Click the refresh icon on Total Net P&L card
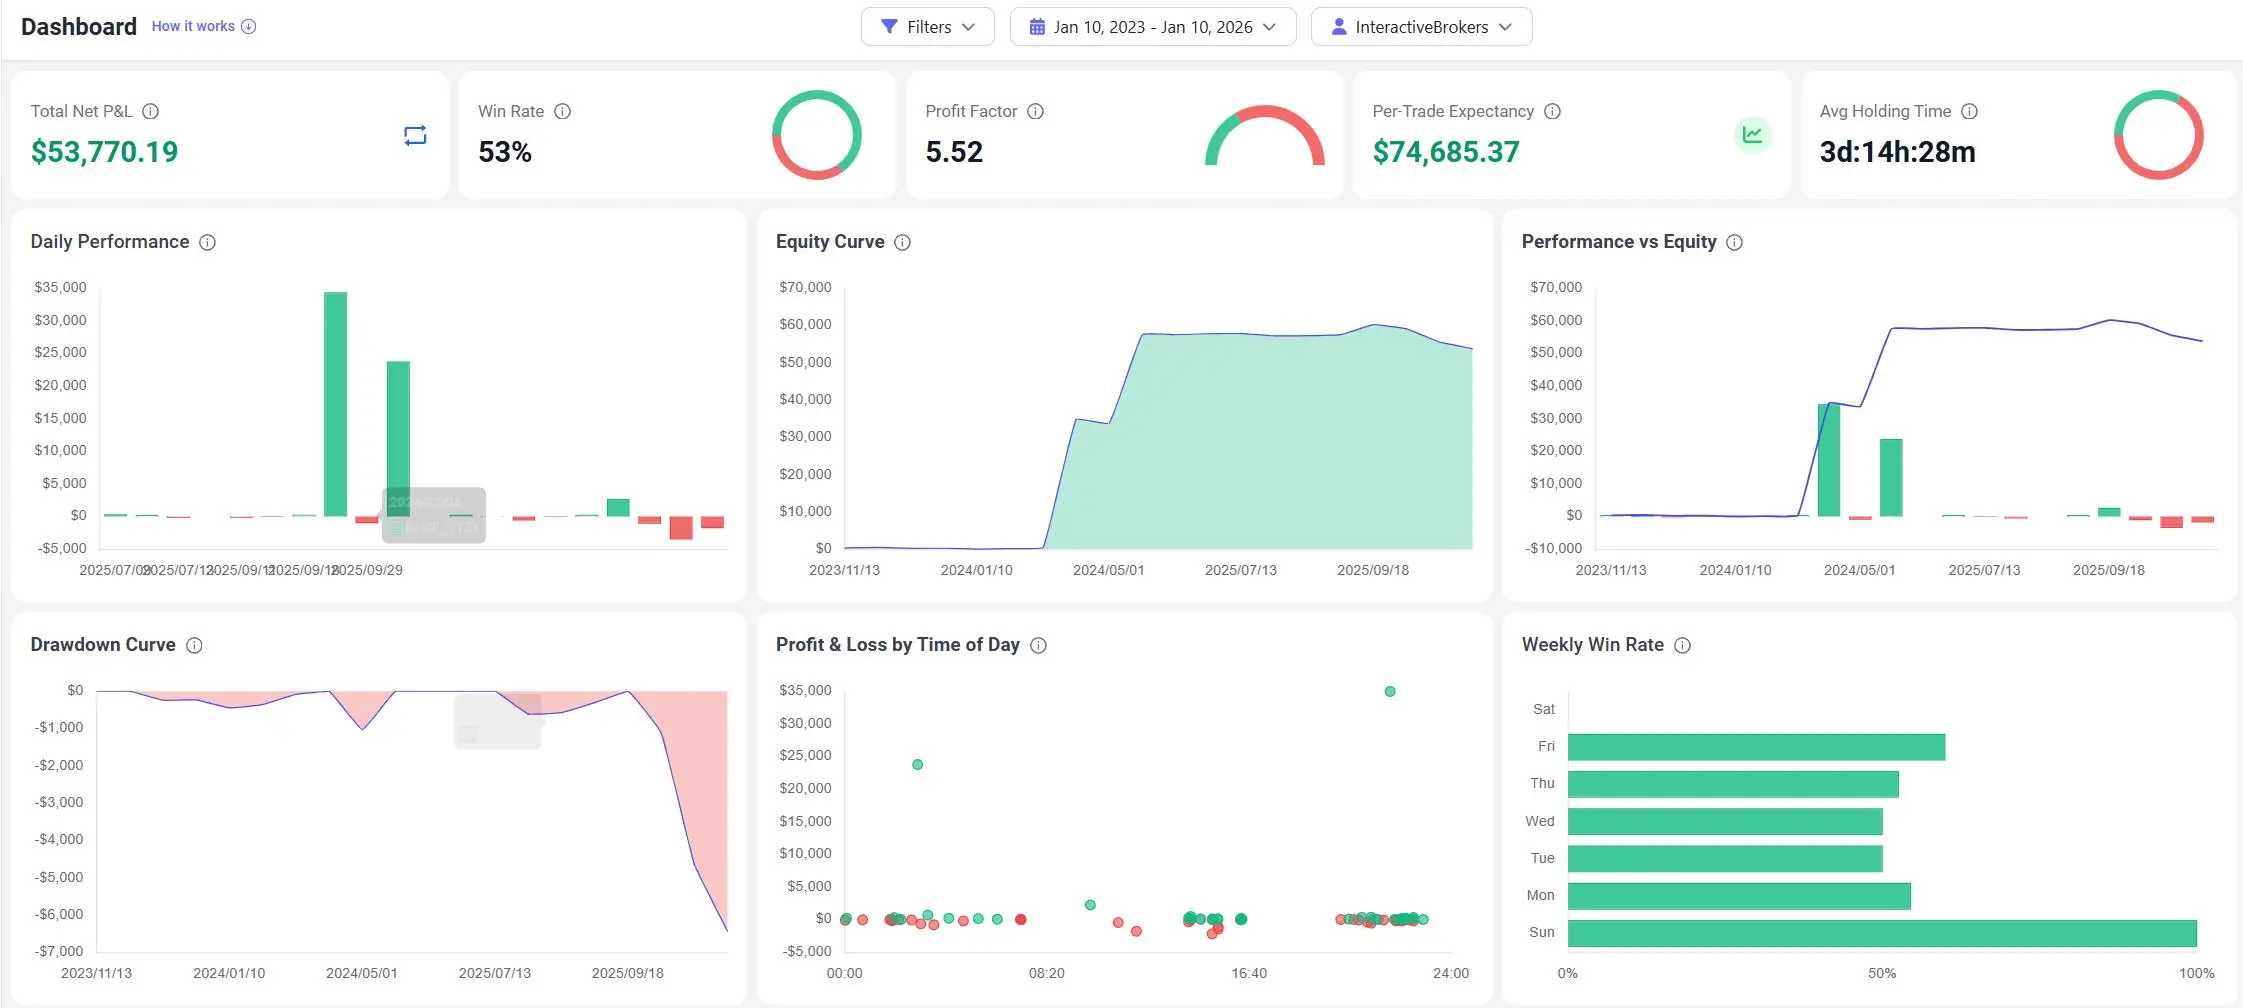 pos(415,136)
